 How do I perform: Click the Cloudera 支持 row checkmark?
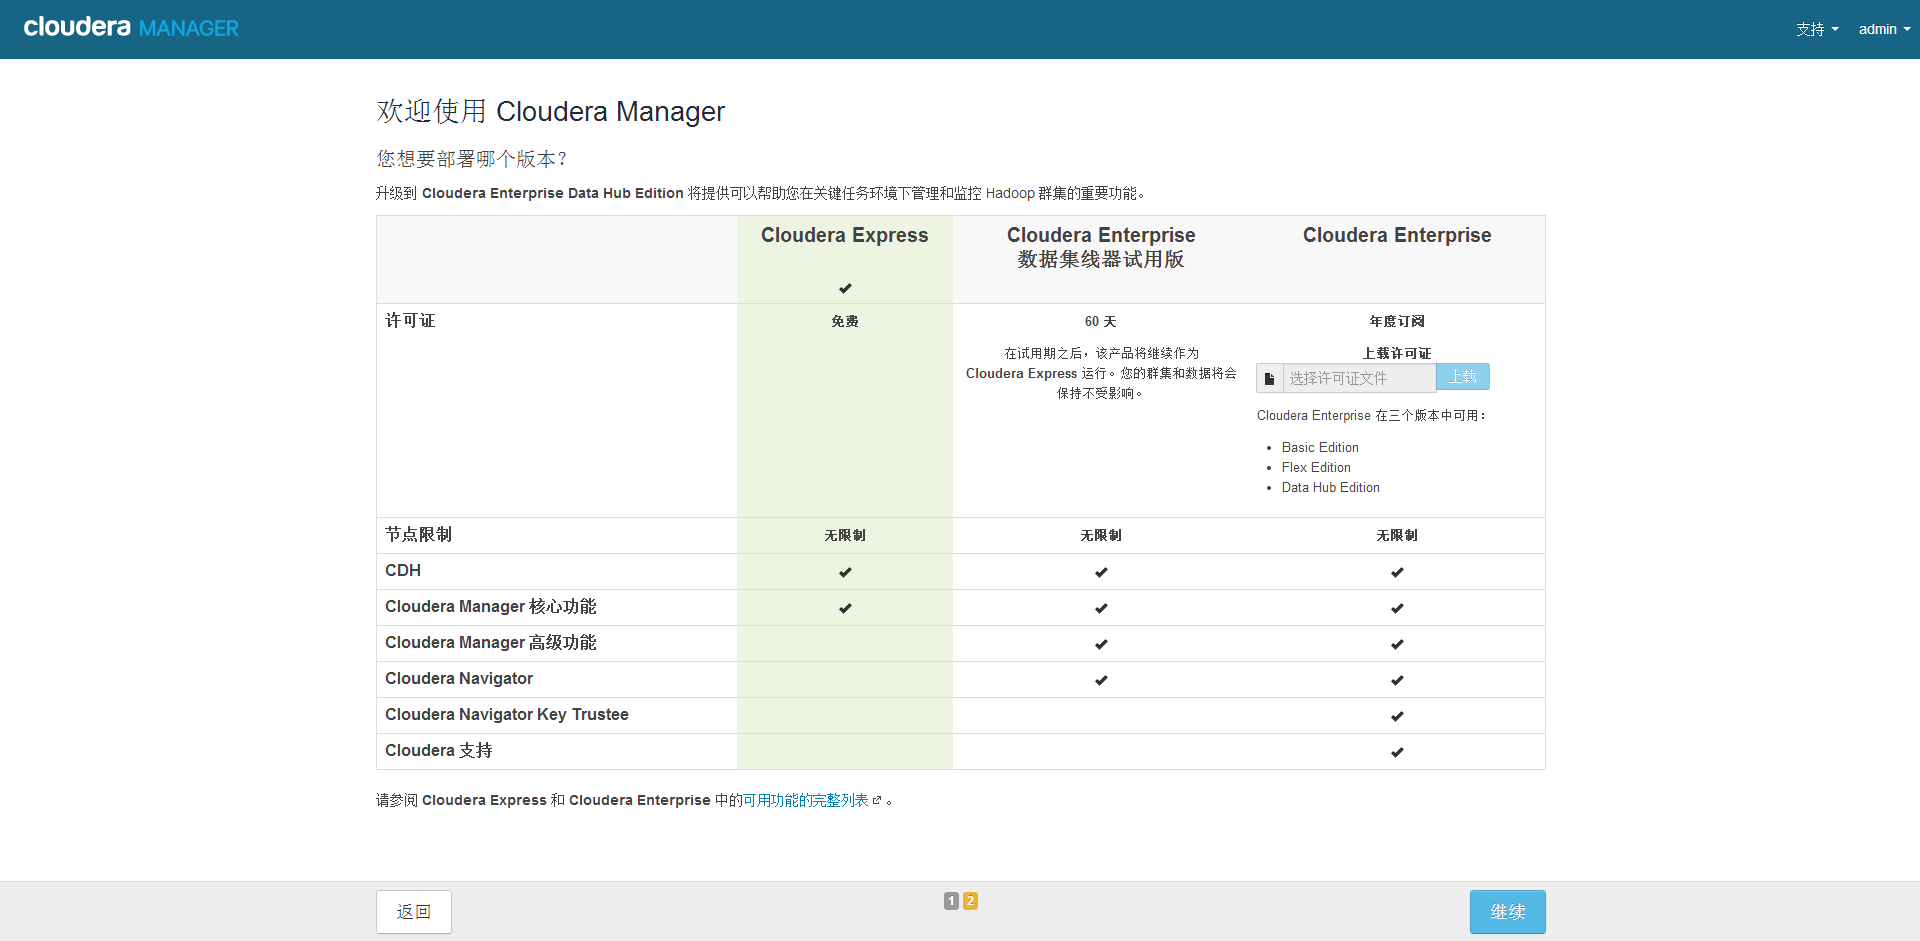coord(1397,752)
